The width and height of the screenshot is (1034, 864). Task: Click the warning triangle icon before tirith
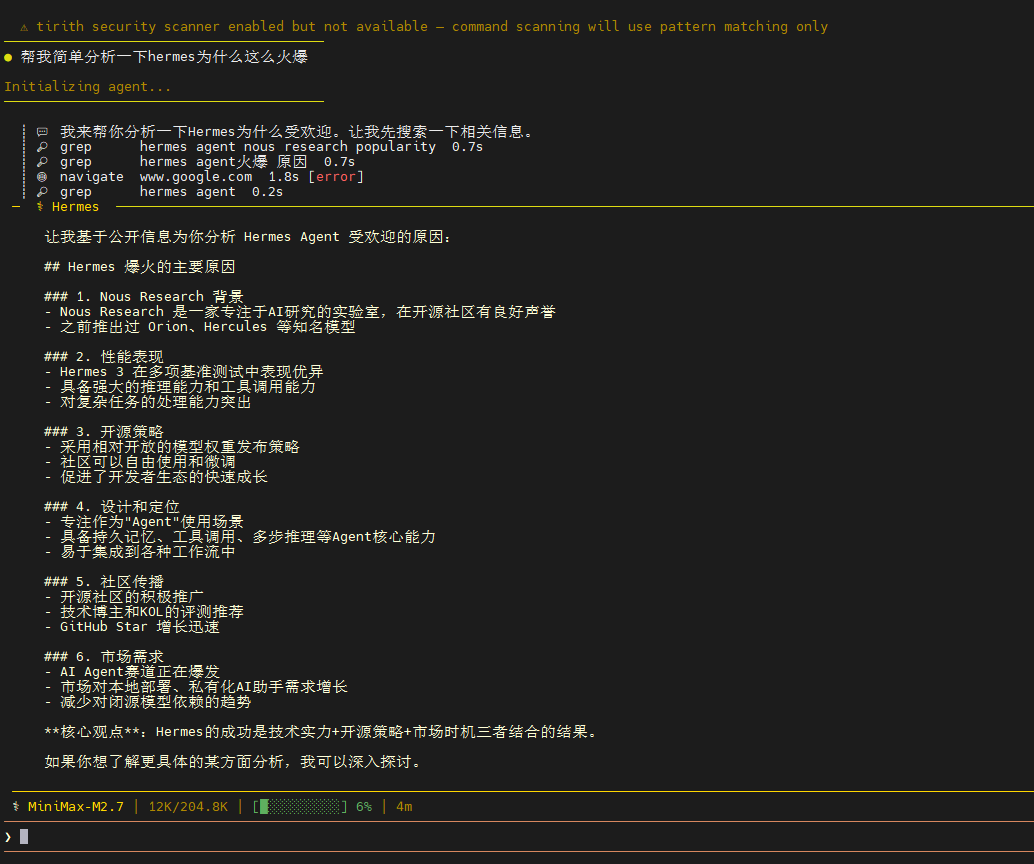coord(24,28)
